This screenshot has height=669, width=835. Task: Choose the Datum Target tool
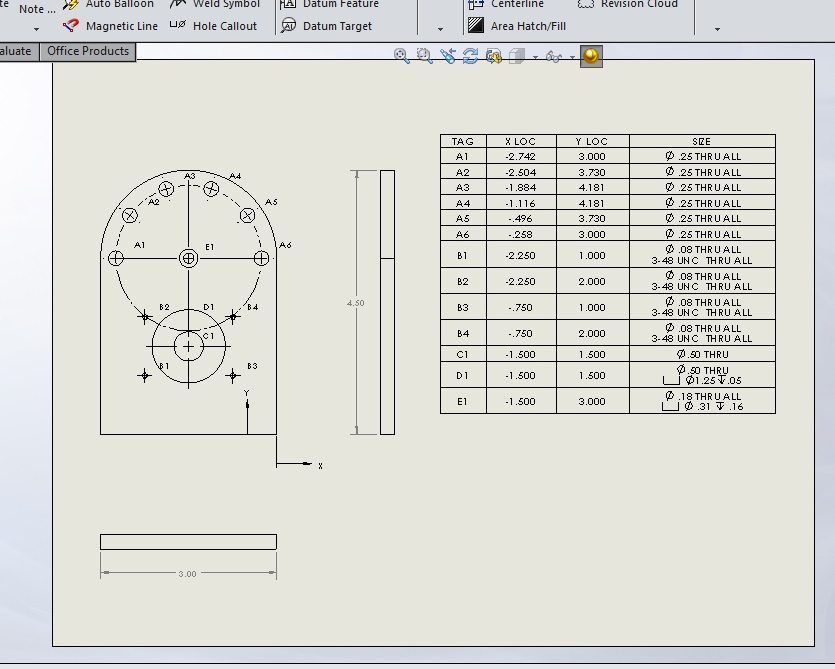326,26
